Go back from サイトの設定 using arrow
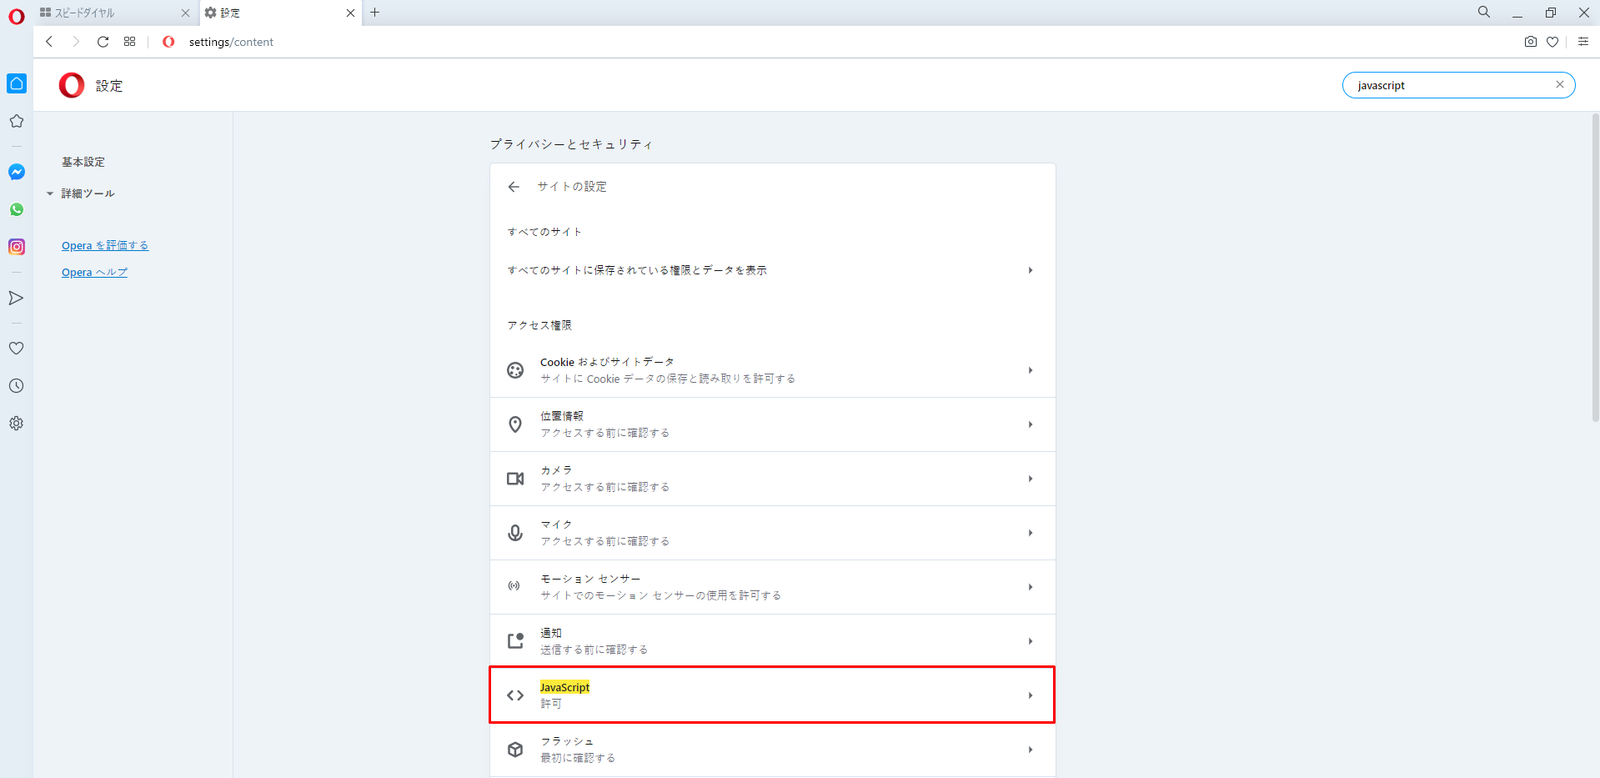The image size is (1600, 778). point(514,187)
